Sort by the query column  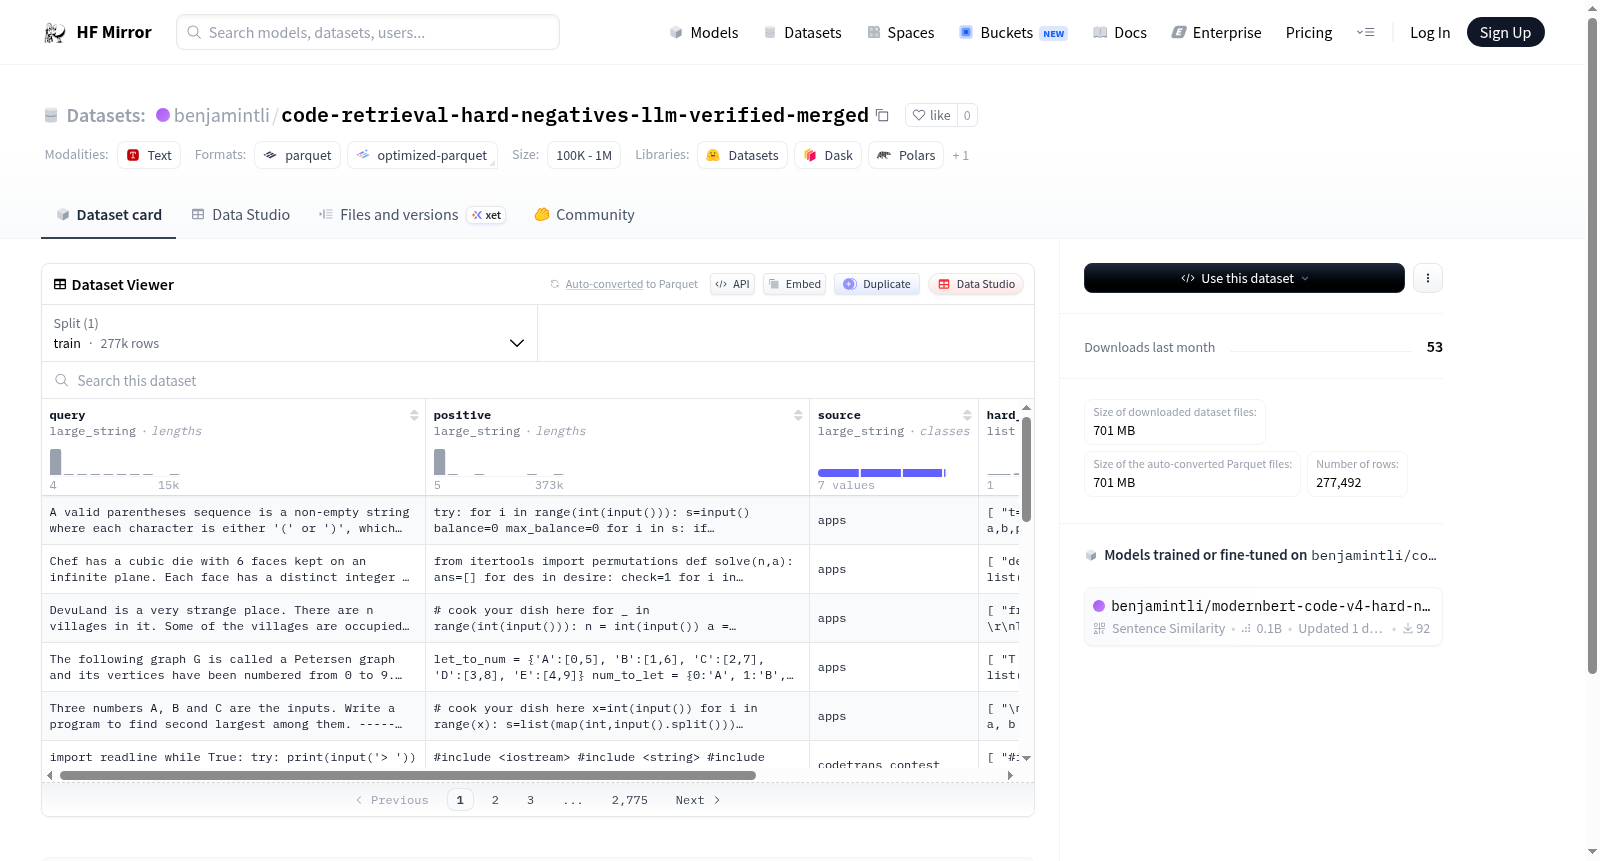pos(414,415)
